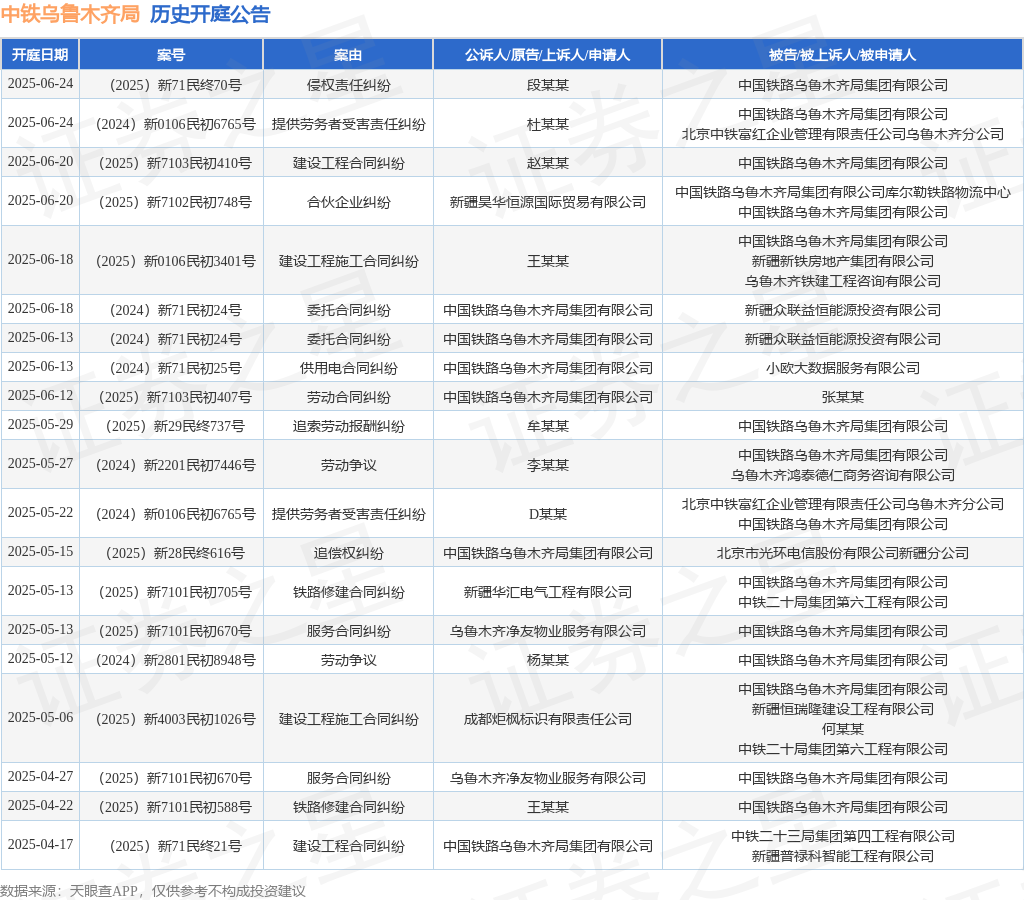The height and width of the screenshot is (900, 1024).
Task: Click the 案号 column header
Action: (171, 55)
